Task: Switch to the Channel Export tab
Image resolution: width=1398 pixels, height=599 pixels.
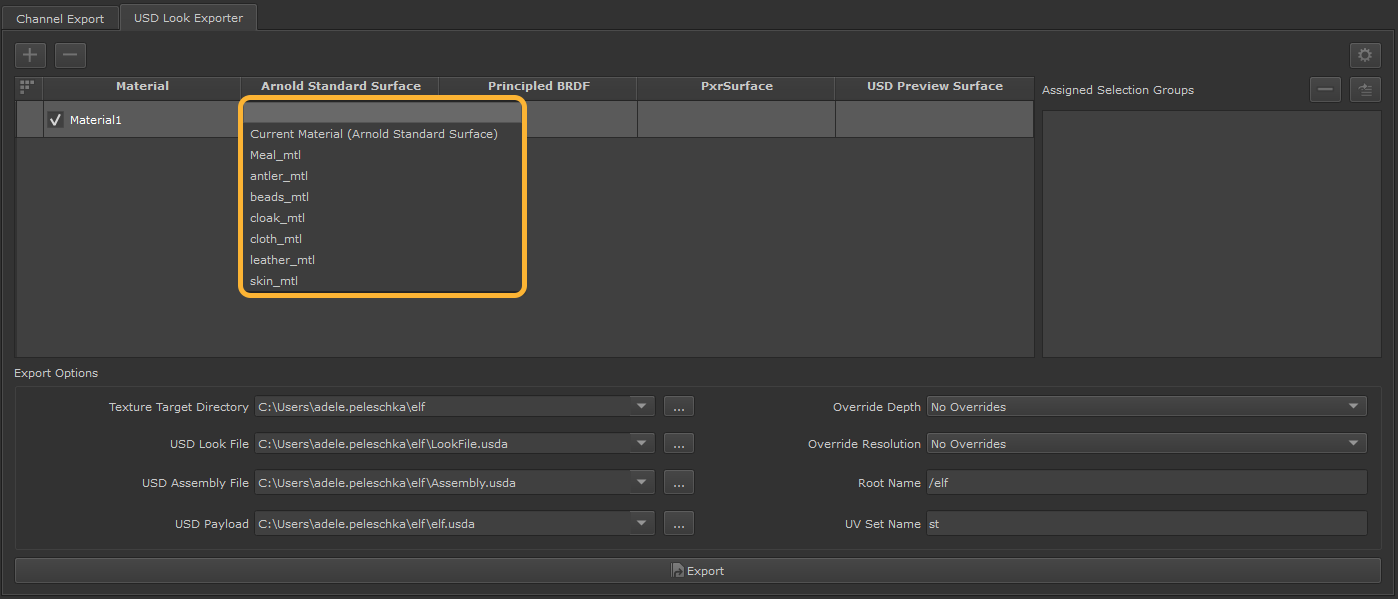Action: click(60, 19)
